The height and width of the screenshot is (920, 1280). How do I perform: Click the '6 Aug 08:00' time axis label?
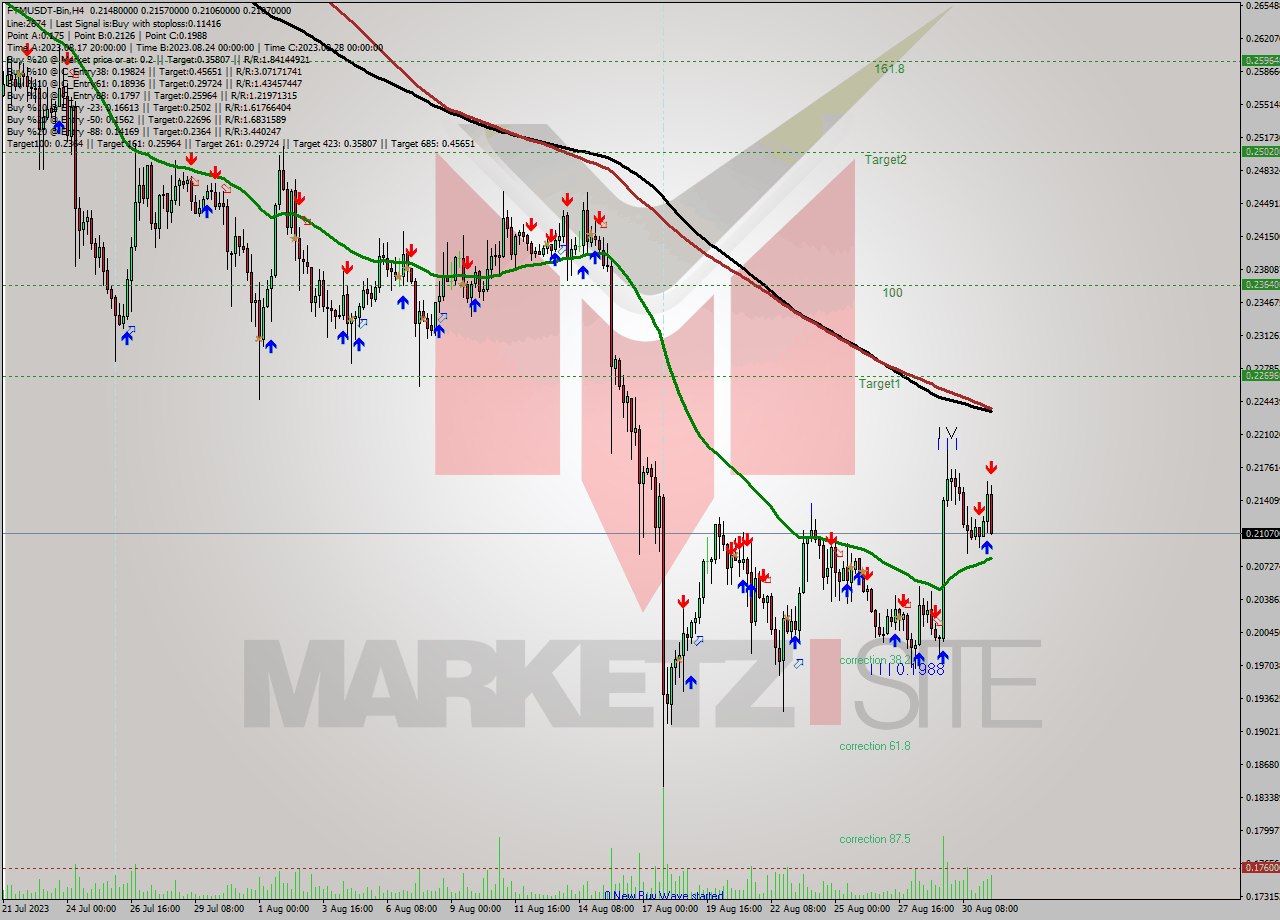pyautogui.click(x=410, y=909)
